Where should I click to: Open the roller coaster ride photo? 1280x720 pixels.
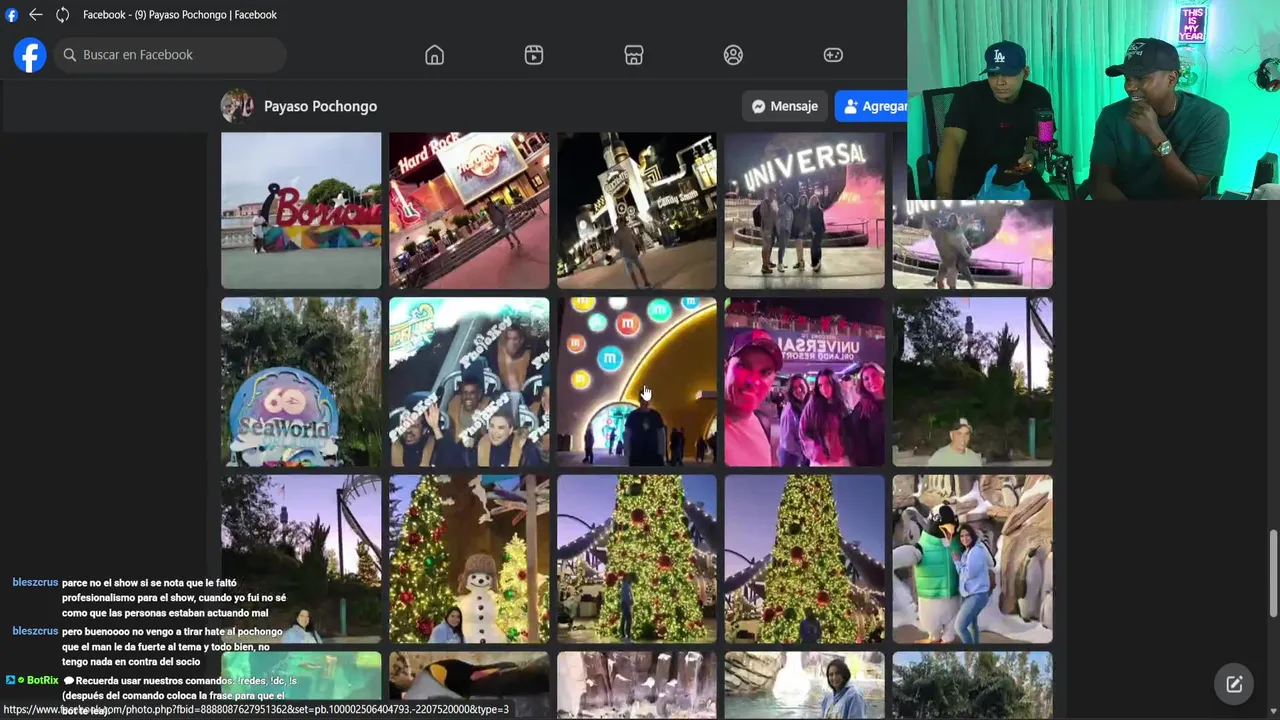(469, 382)
